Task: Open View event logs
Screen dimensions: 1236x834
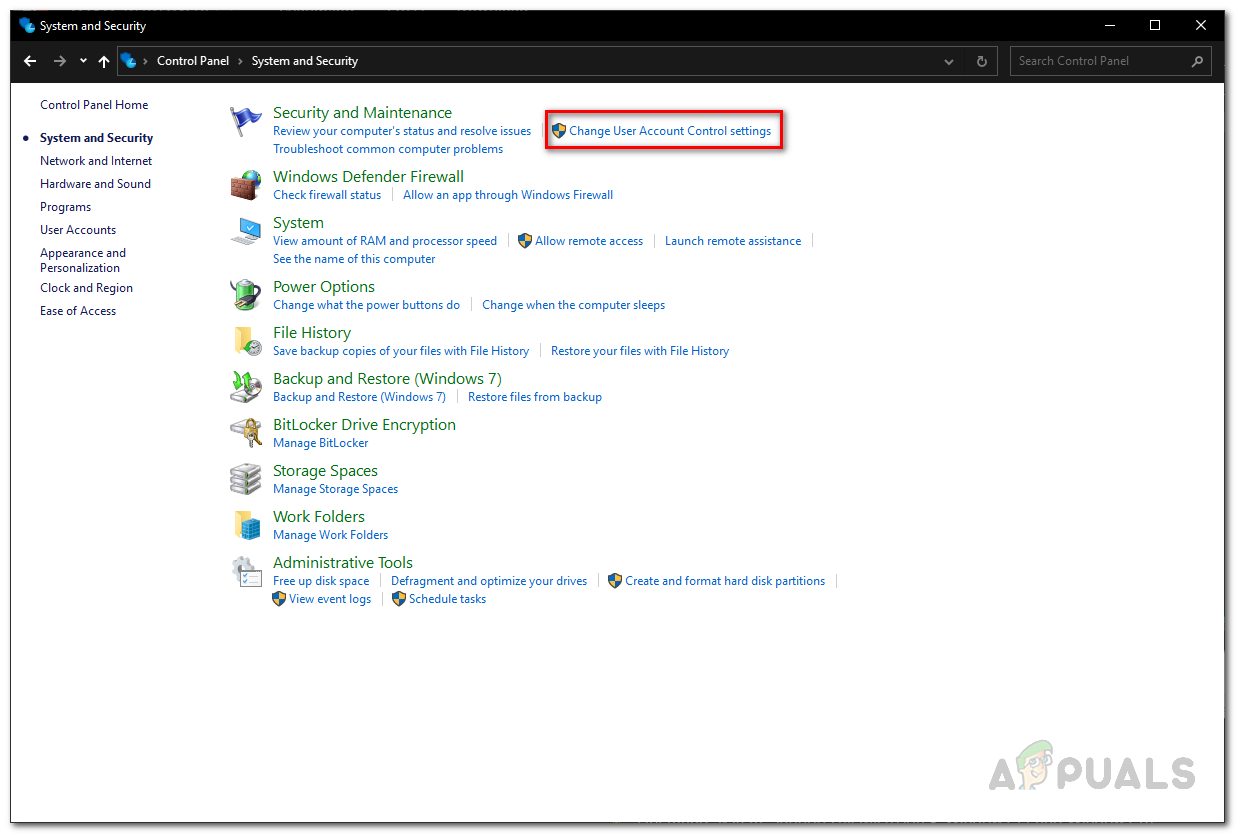Action: pyautogui.click(x=330, y=599)
